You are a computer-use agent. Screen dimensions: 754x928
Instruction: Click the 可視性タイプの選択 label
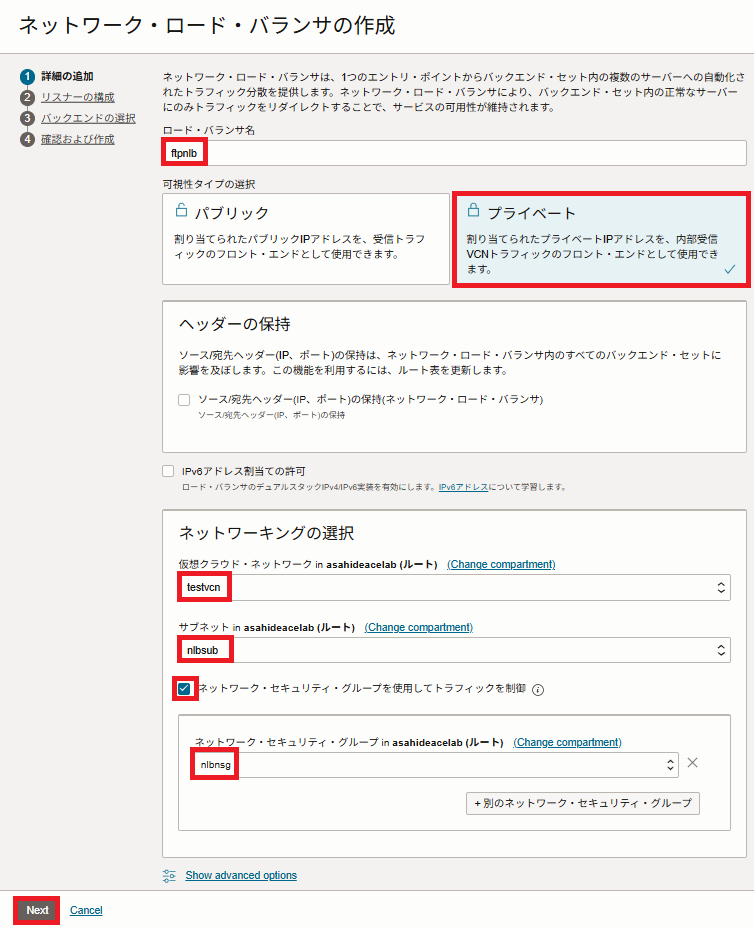[x=209, y=185]
